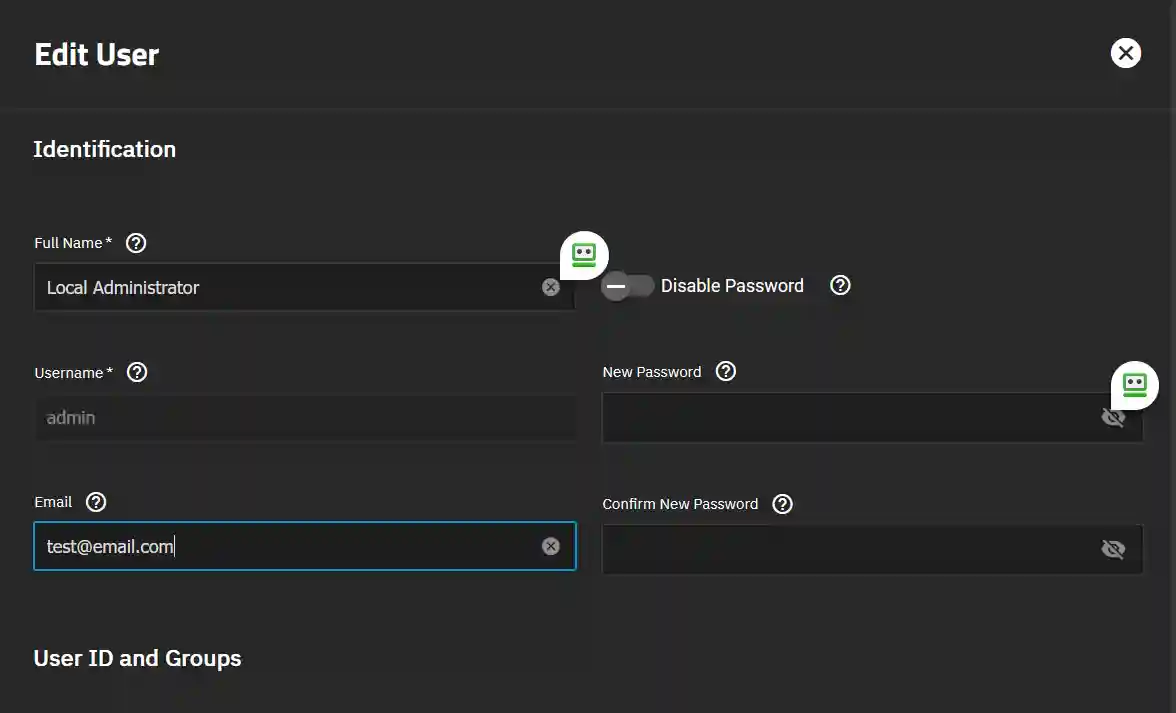Show the Confirm New Password text
This screenshot has height=713, width=1176.
pyautogui.click(x=1113, y=548)
